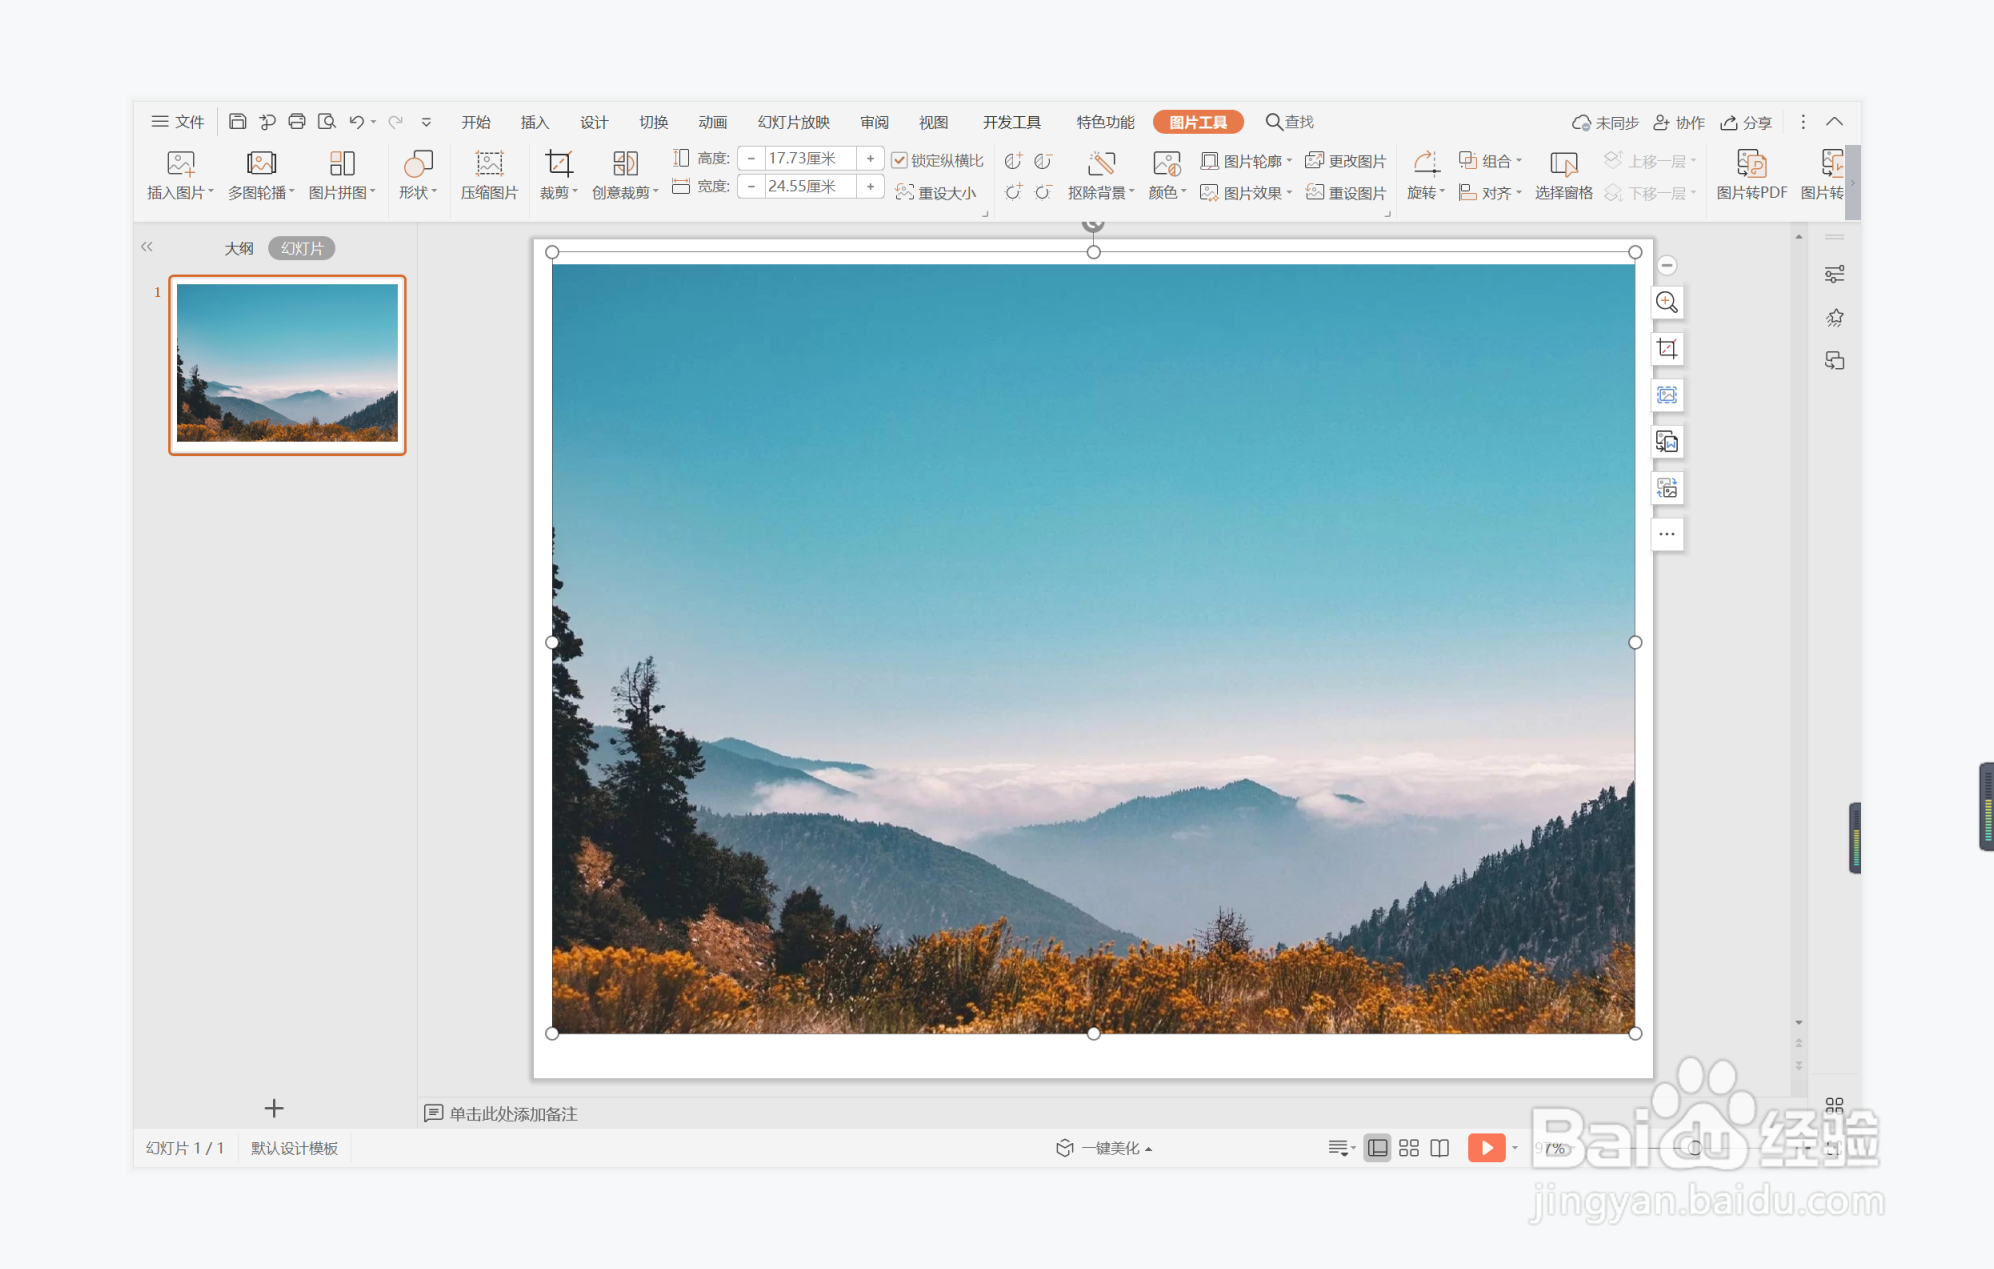Image resolution: width=1994 pixels, height=1269 pixels.
Task: Click the Print icon
Action: [x=297, y=122]
